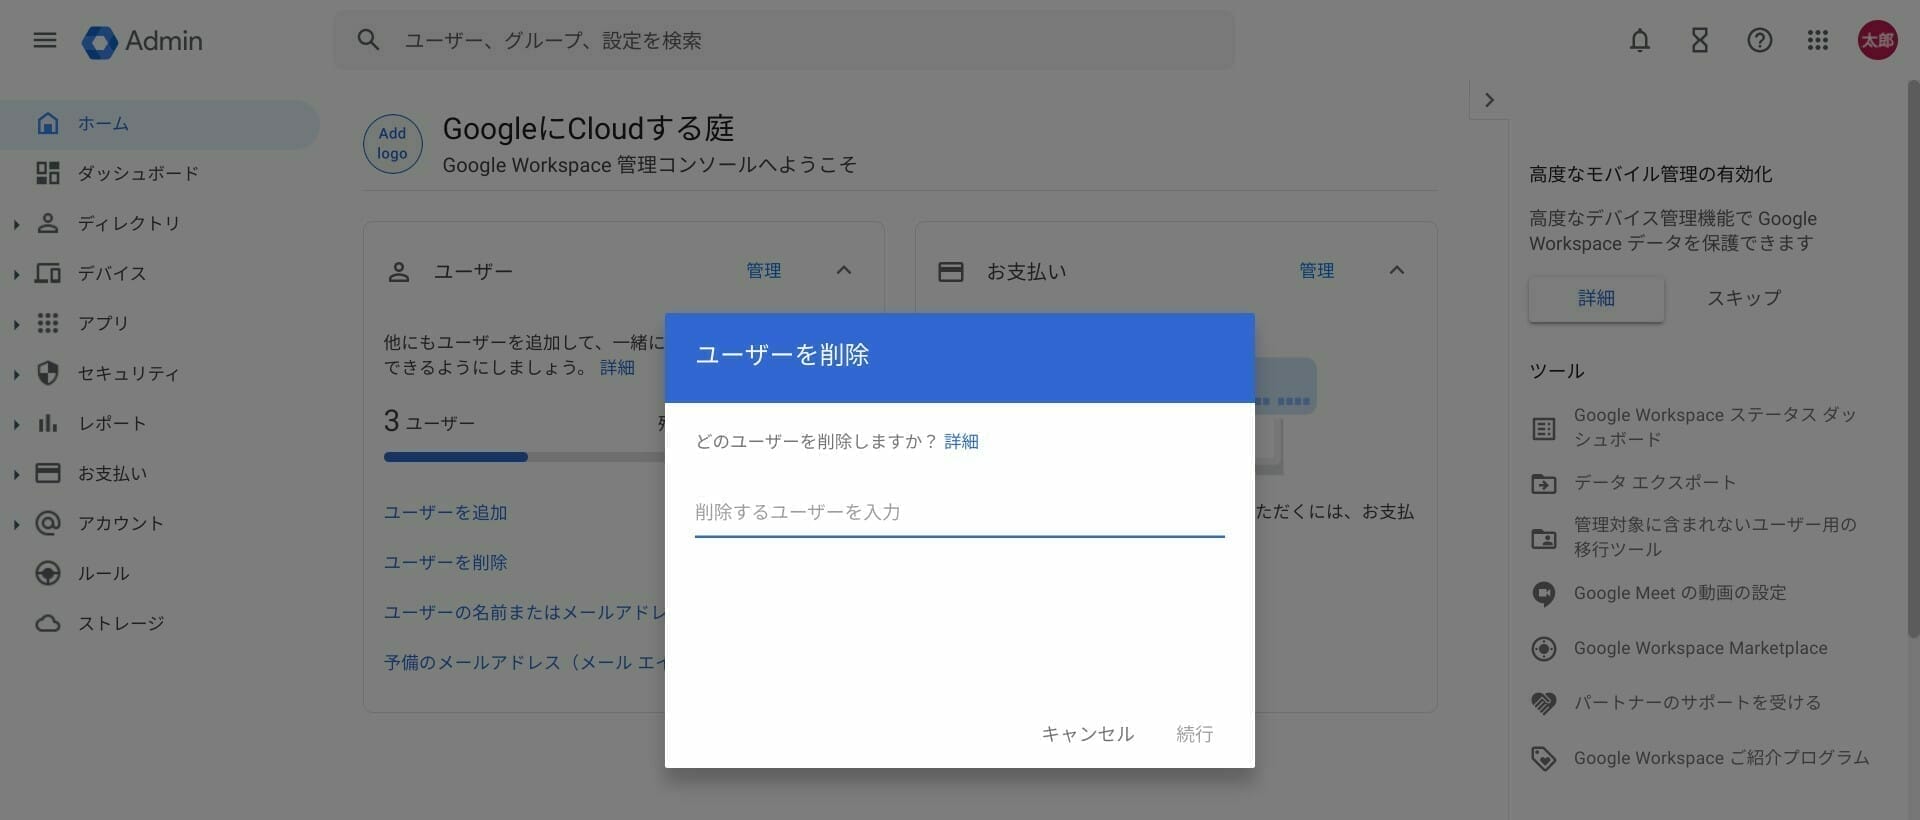Image resolution: width=1920 pixels, height=820 pixels.
Task: Click スキップ in the side panel
Action: point(1743,298)
